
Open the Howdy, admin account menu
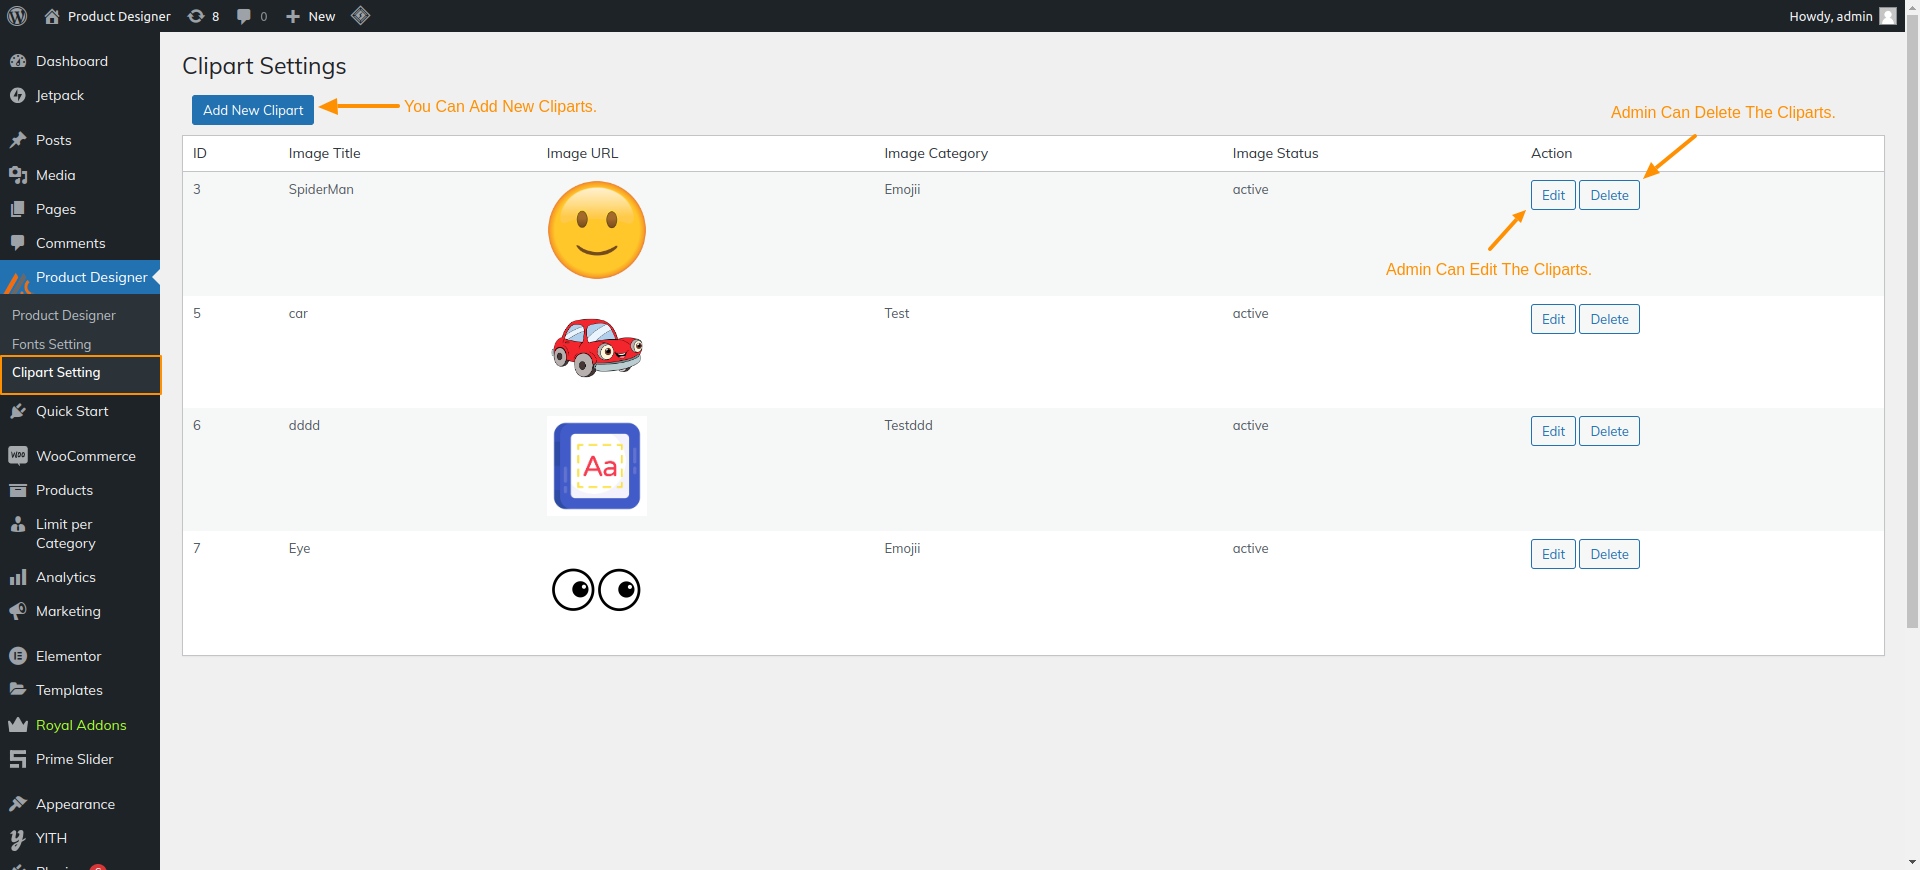pyautogui.click(x=1842, y=16)
